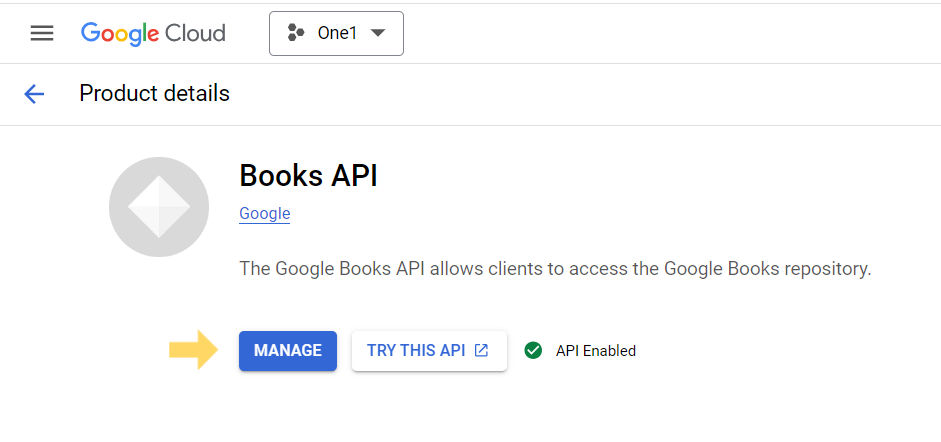Select the Google Books API description text
The height and width of the screenshot is (442, 941).
coord(555,269)
